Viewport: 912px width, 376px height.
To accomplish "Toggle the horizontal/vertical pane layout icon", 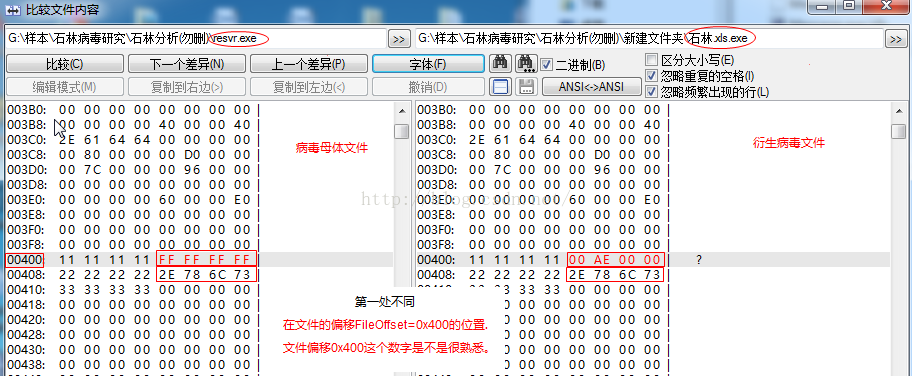I will (501, 87).
